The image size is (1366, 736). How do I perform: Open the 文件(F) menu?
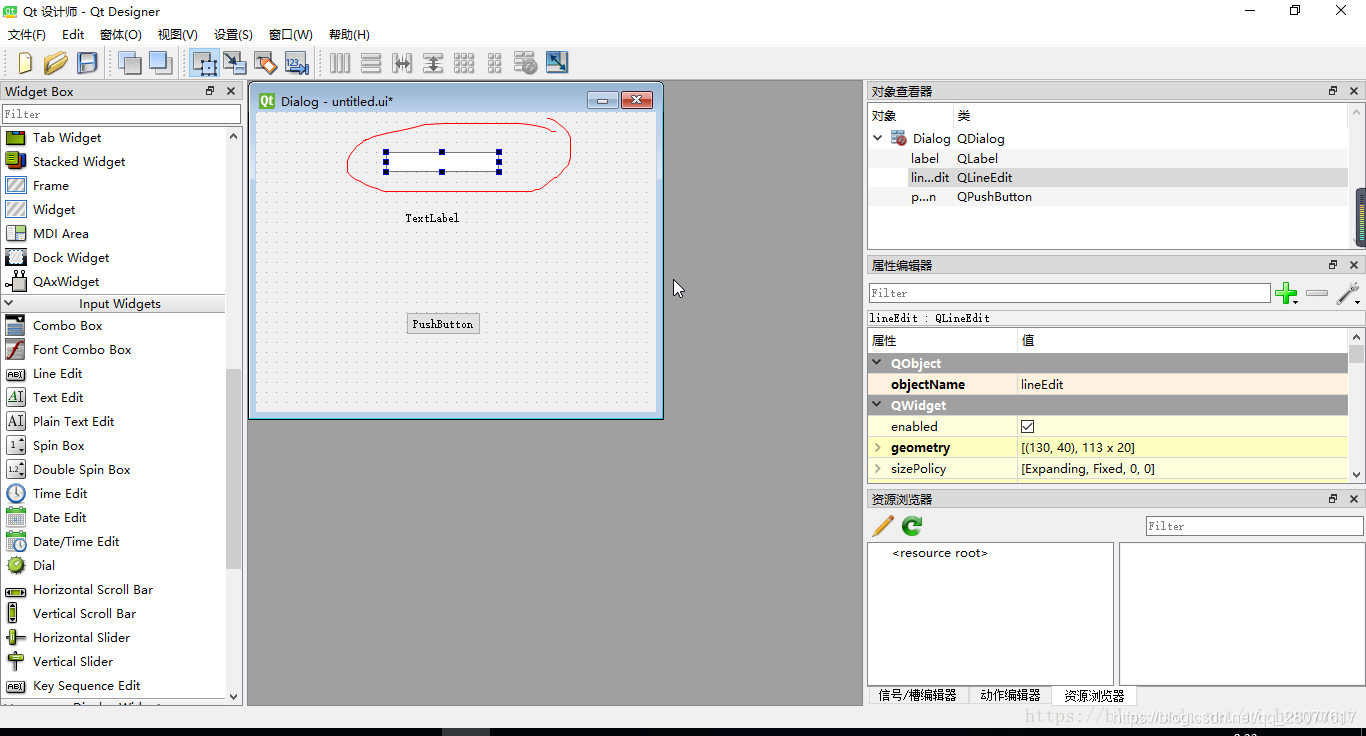point(26,34)
